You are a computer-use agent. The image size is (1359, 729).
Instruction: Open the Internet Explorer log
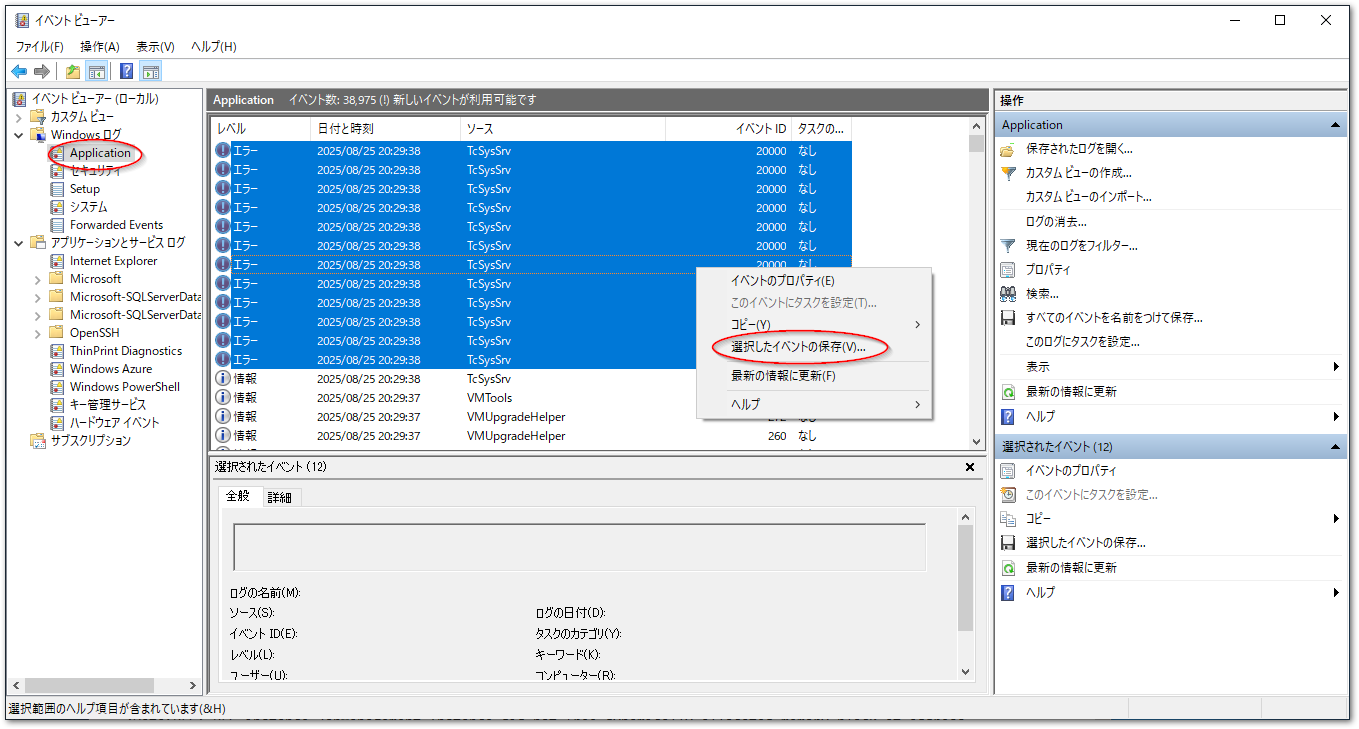tap(113, 261)
